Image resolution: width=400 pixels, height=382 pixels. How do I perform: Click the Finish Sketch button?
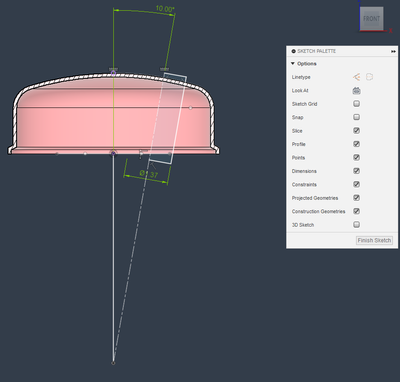click(x=374, y=240)
